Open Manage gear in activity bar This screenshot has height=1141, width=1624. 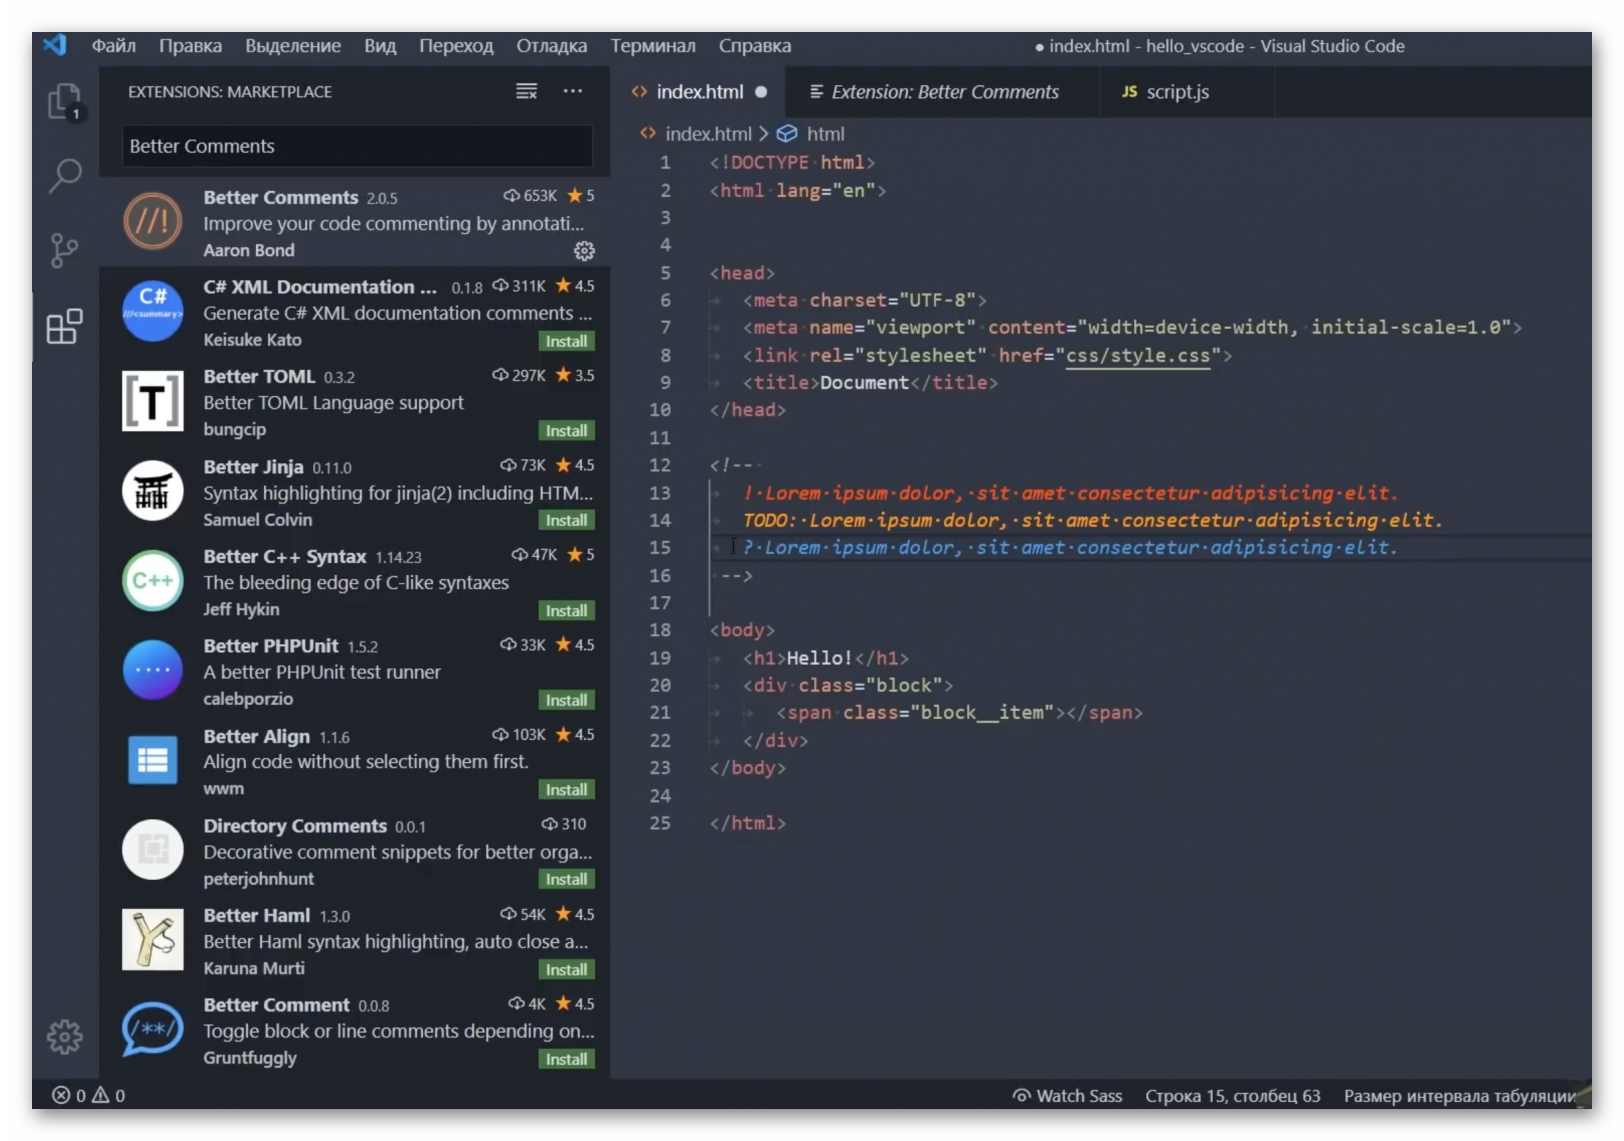pos(65,1036)
